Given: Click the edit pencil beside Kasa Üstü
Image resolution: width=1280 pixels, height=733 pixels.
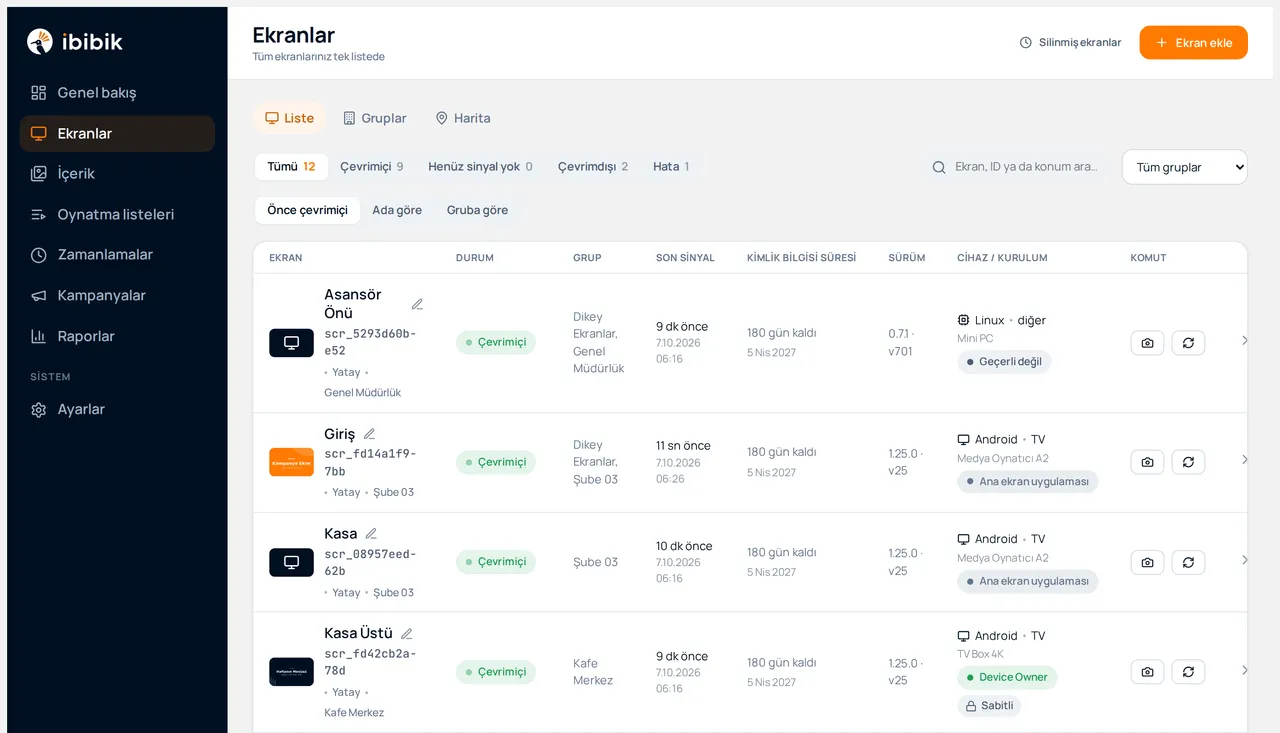Looking at the screenshot, I should point(407,633).
